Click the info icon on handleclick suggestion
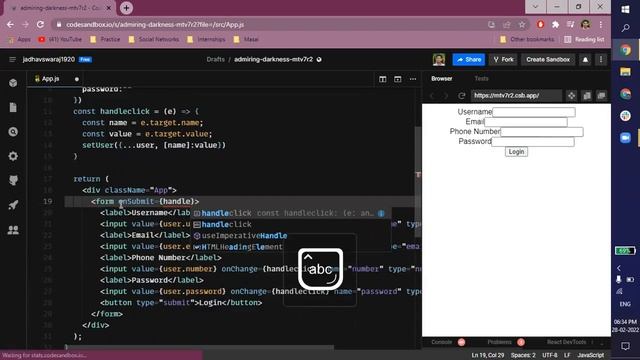The image size is (640, 360). pos(381,213)
